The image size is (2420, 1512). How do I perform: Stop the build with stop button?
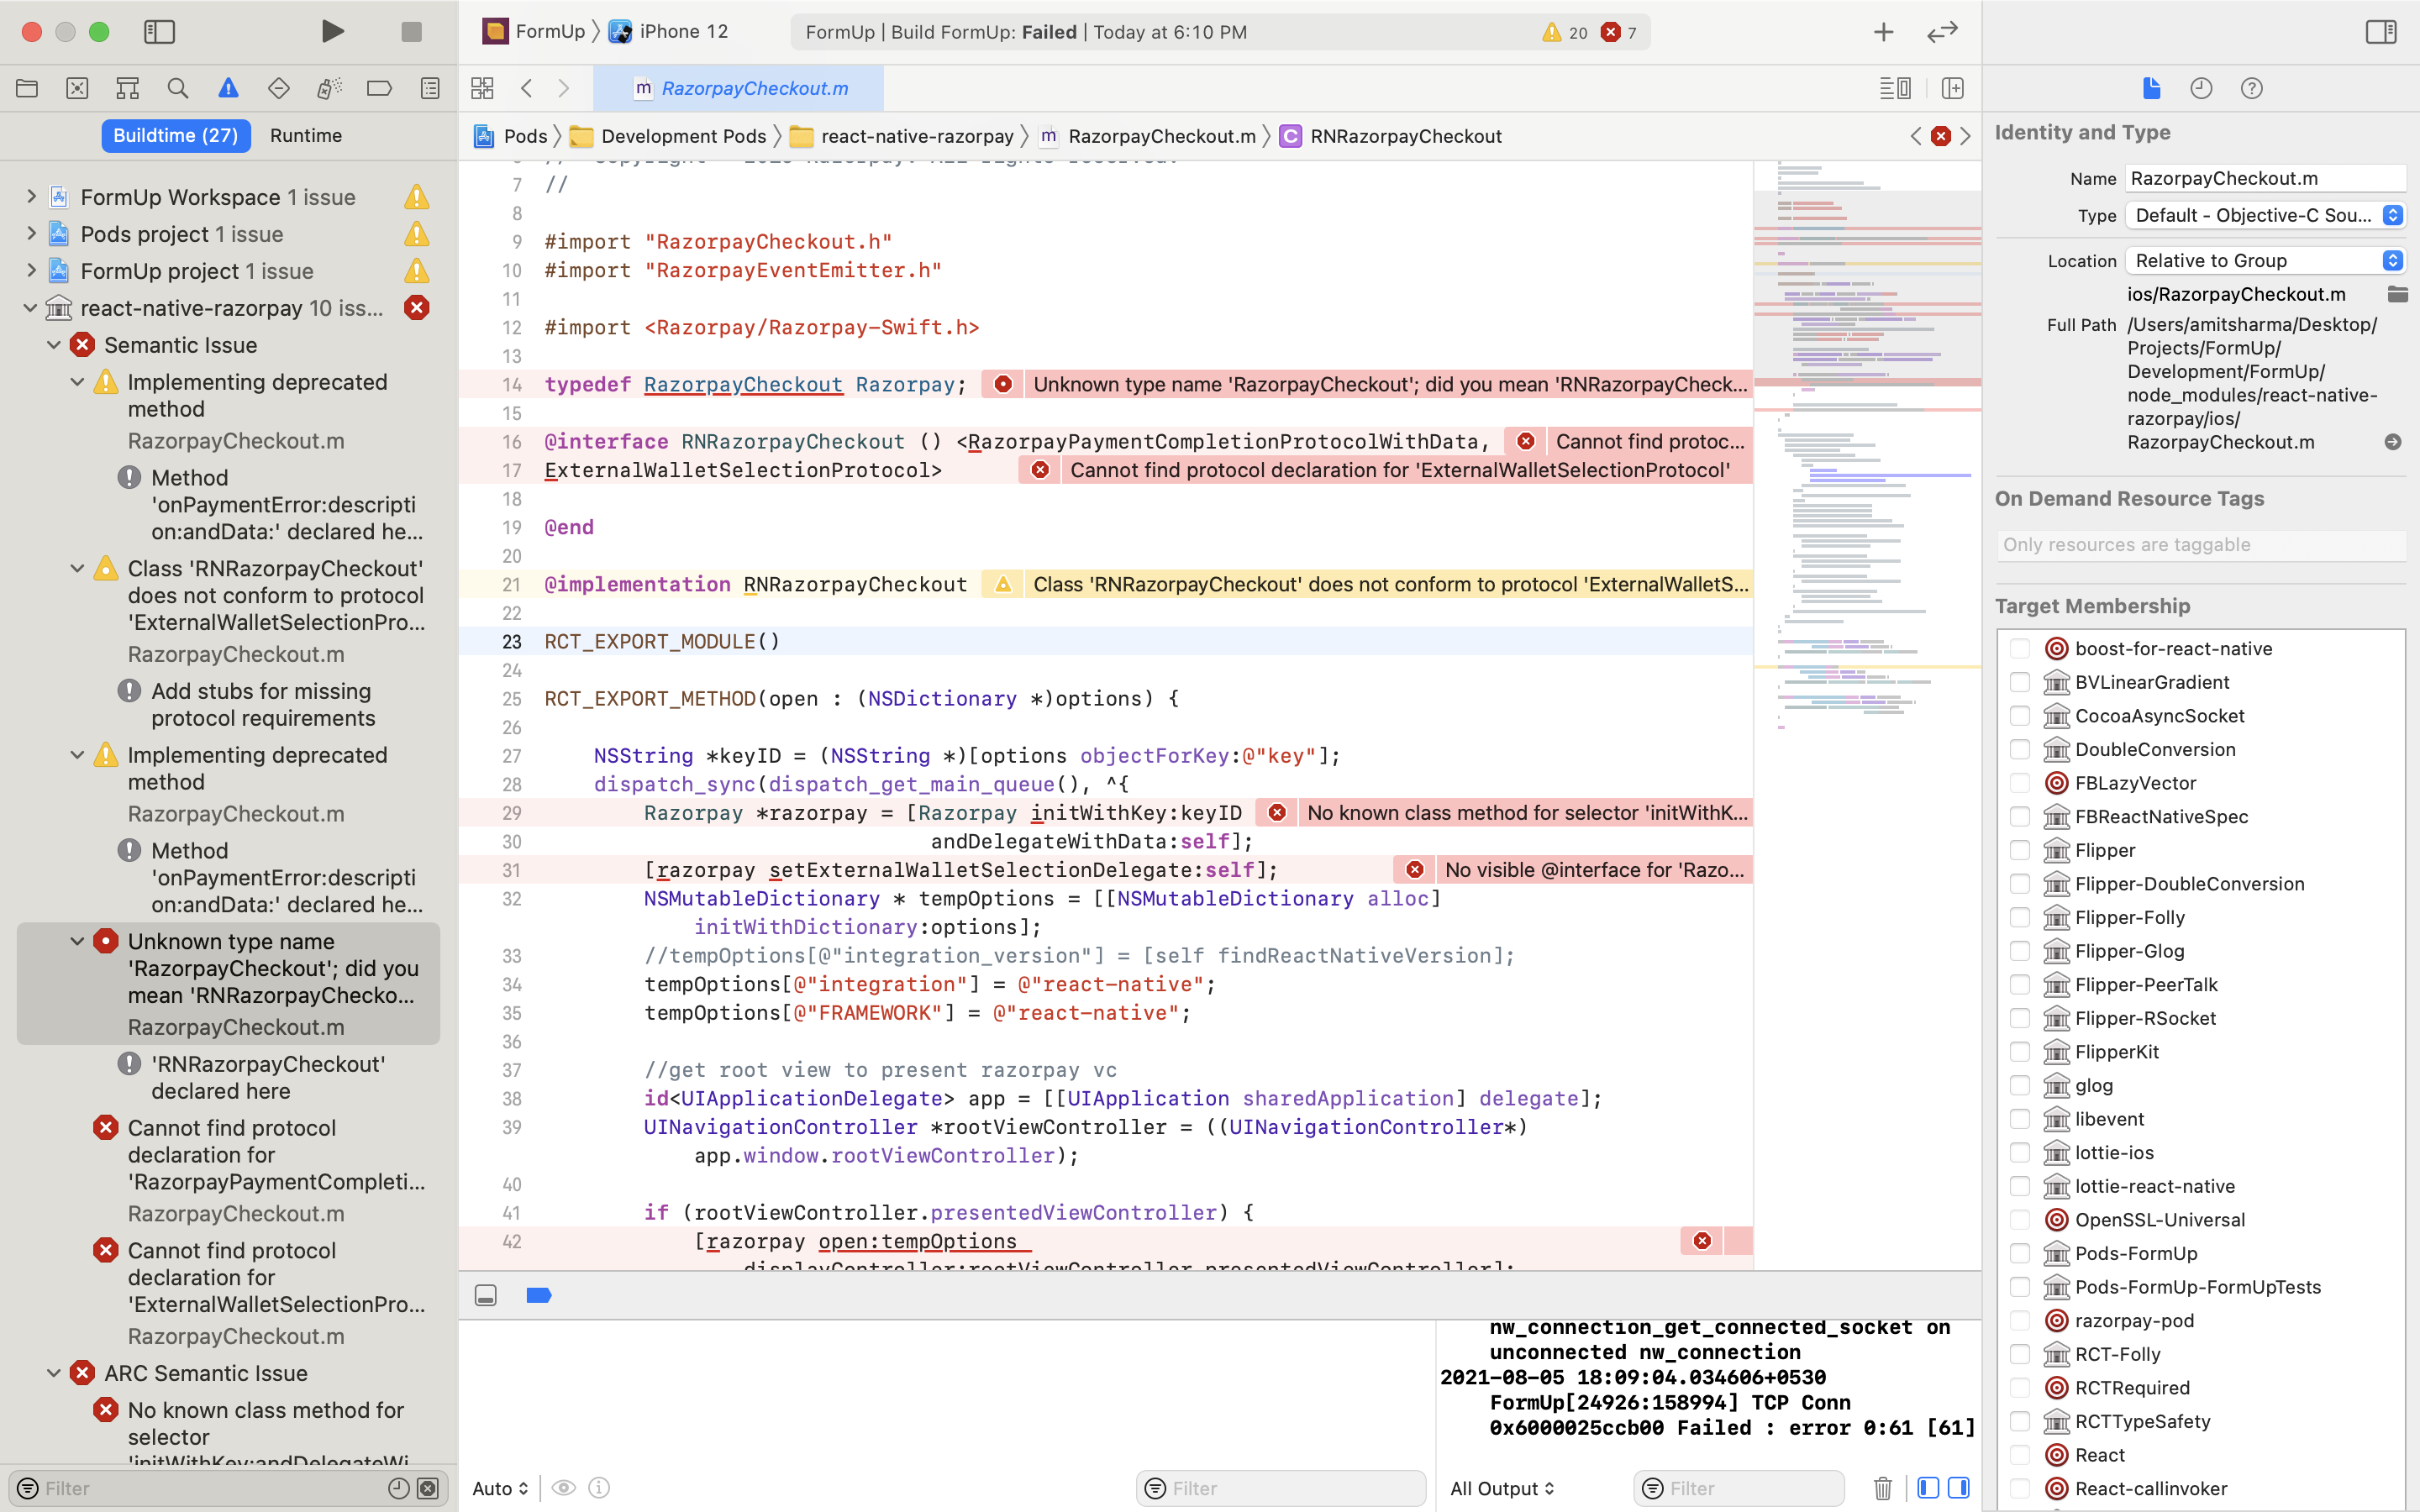point(411,31)
